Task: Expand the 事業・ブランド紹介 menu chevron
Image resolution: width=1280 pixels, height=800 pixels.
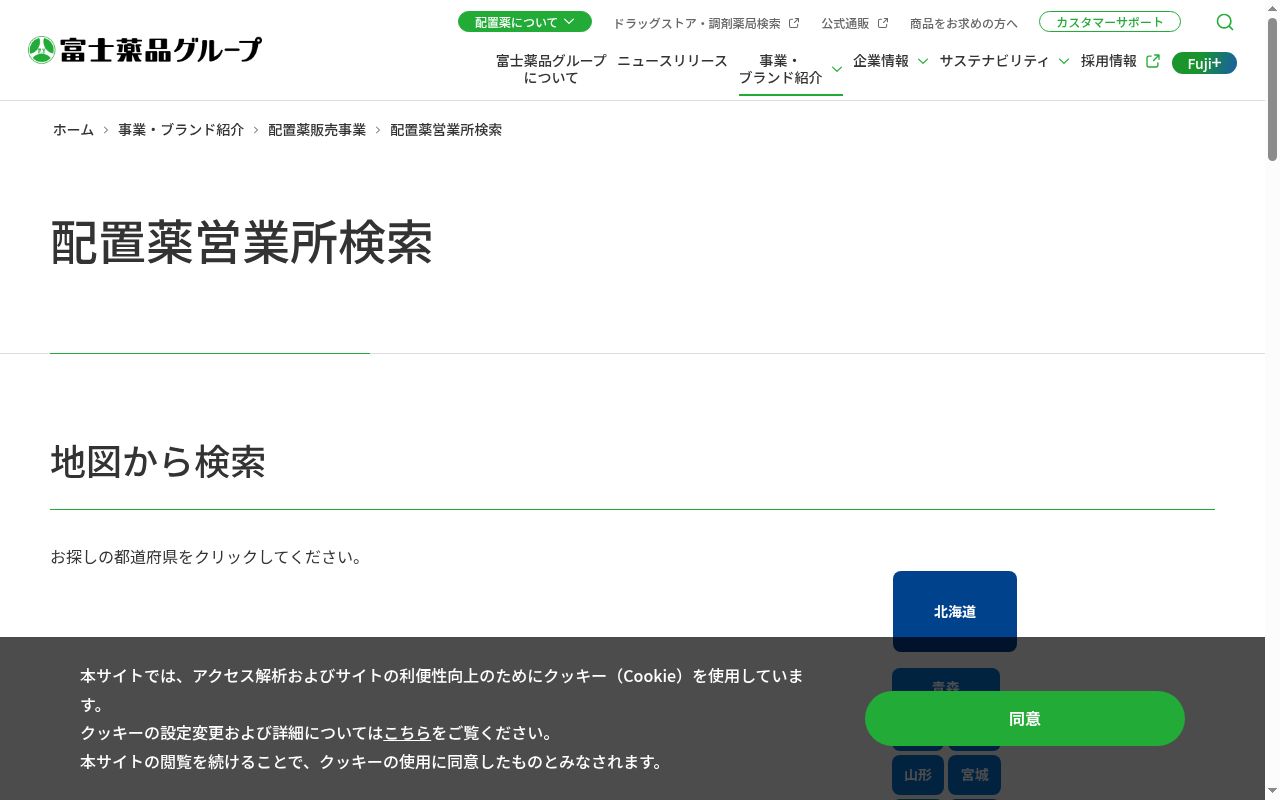Action: point(837,69)
